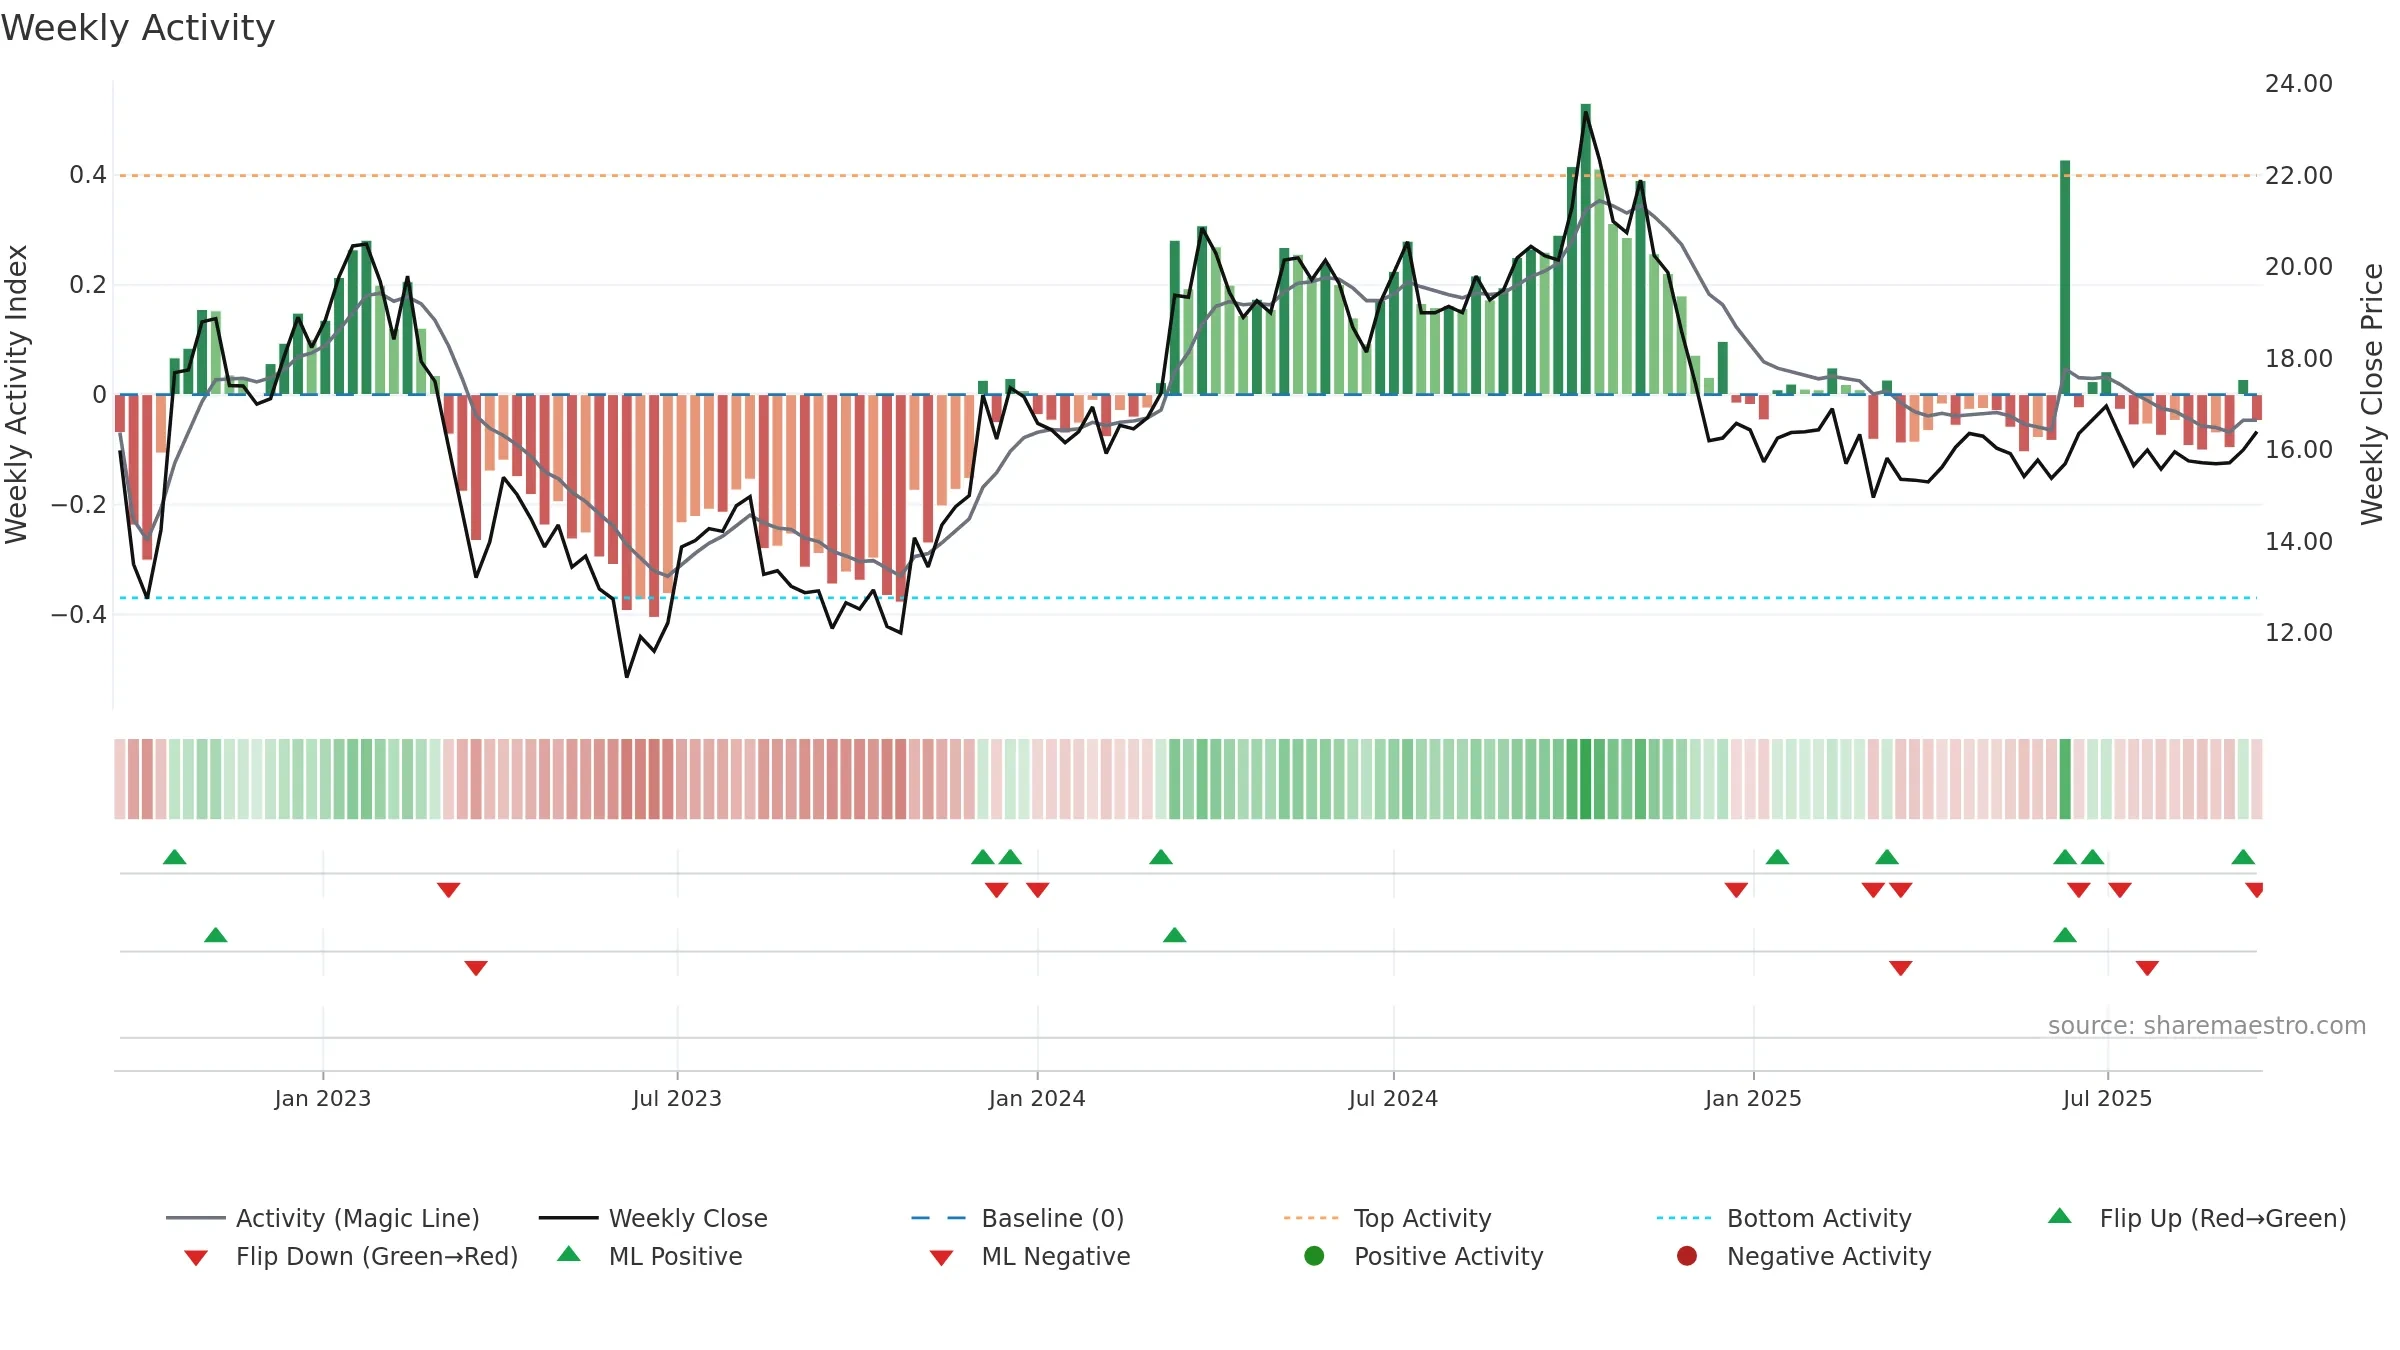Click the source: sharemaestro.com credit

(2207, 1025)
